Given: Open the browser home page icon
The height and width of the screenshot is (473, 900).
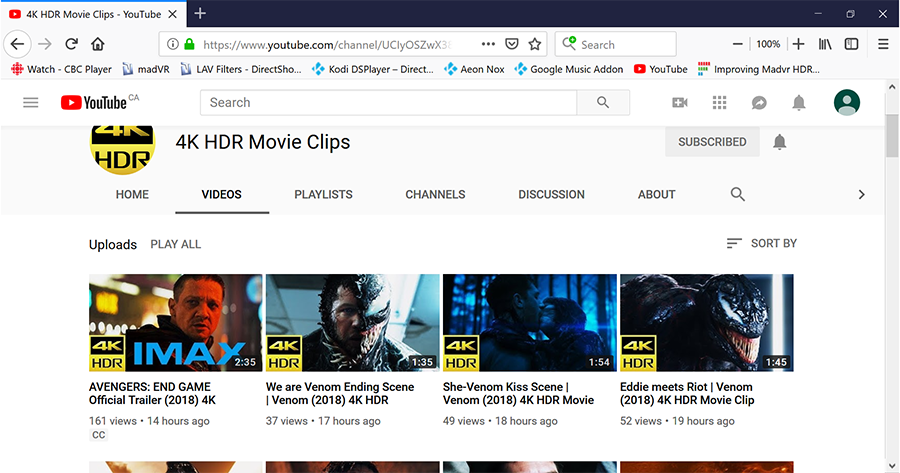Looking at the screenshot, I should [x=98, y=44].
